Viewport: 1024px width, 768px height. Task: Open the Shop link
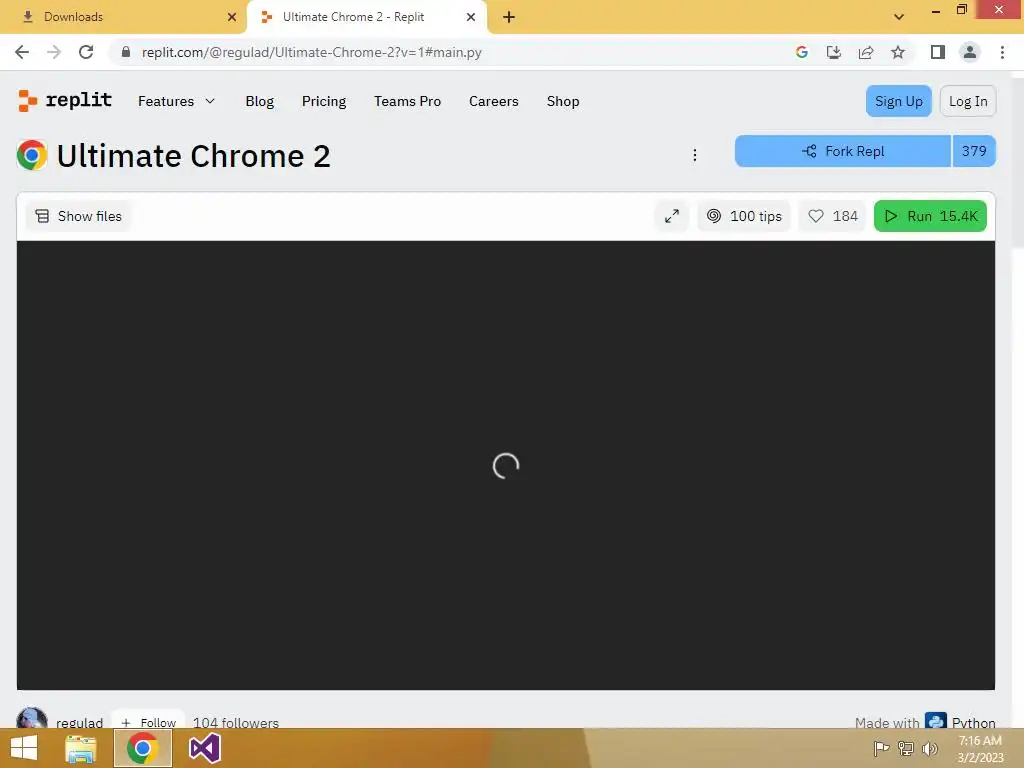[x=563, y=101]
